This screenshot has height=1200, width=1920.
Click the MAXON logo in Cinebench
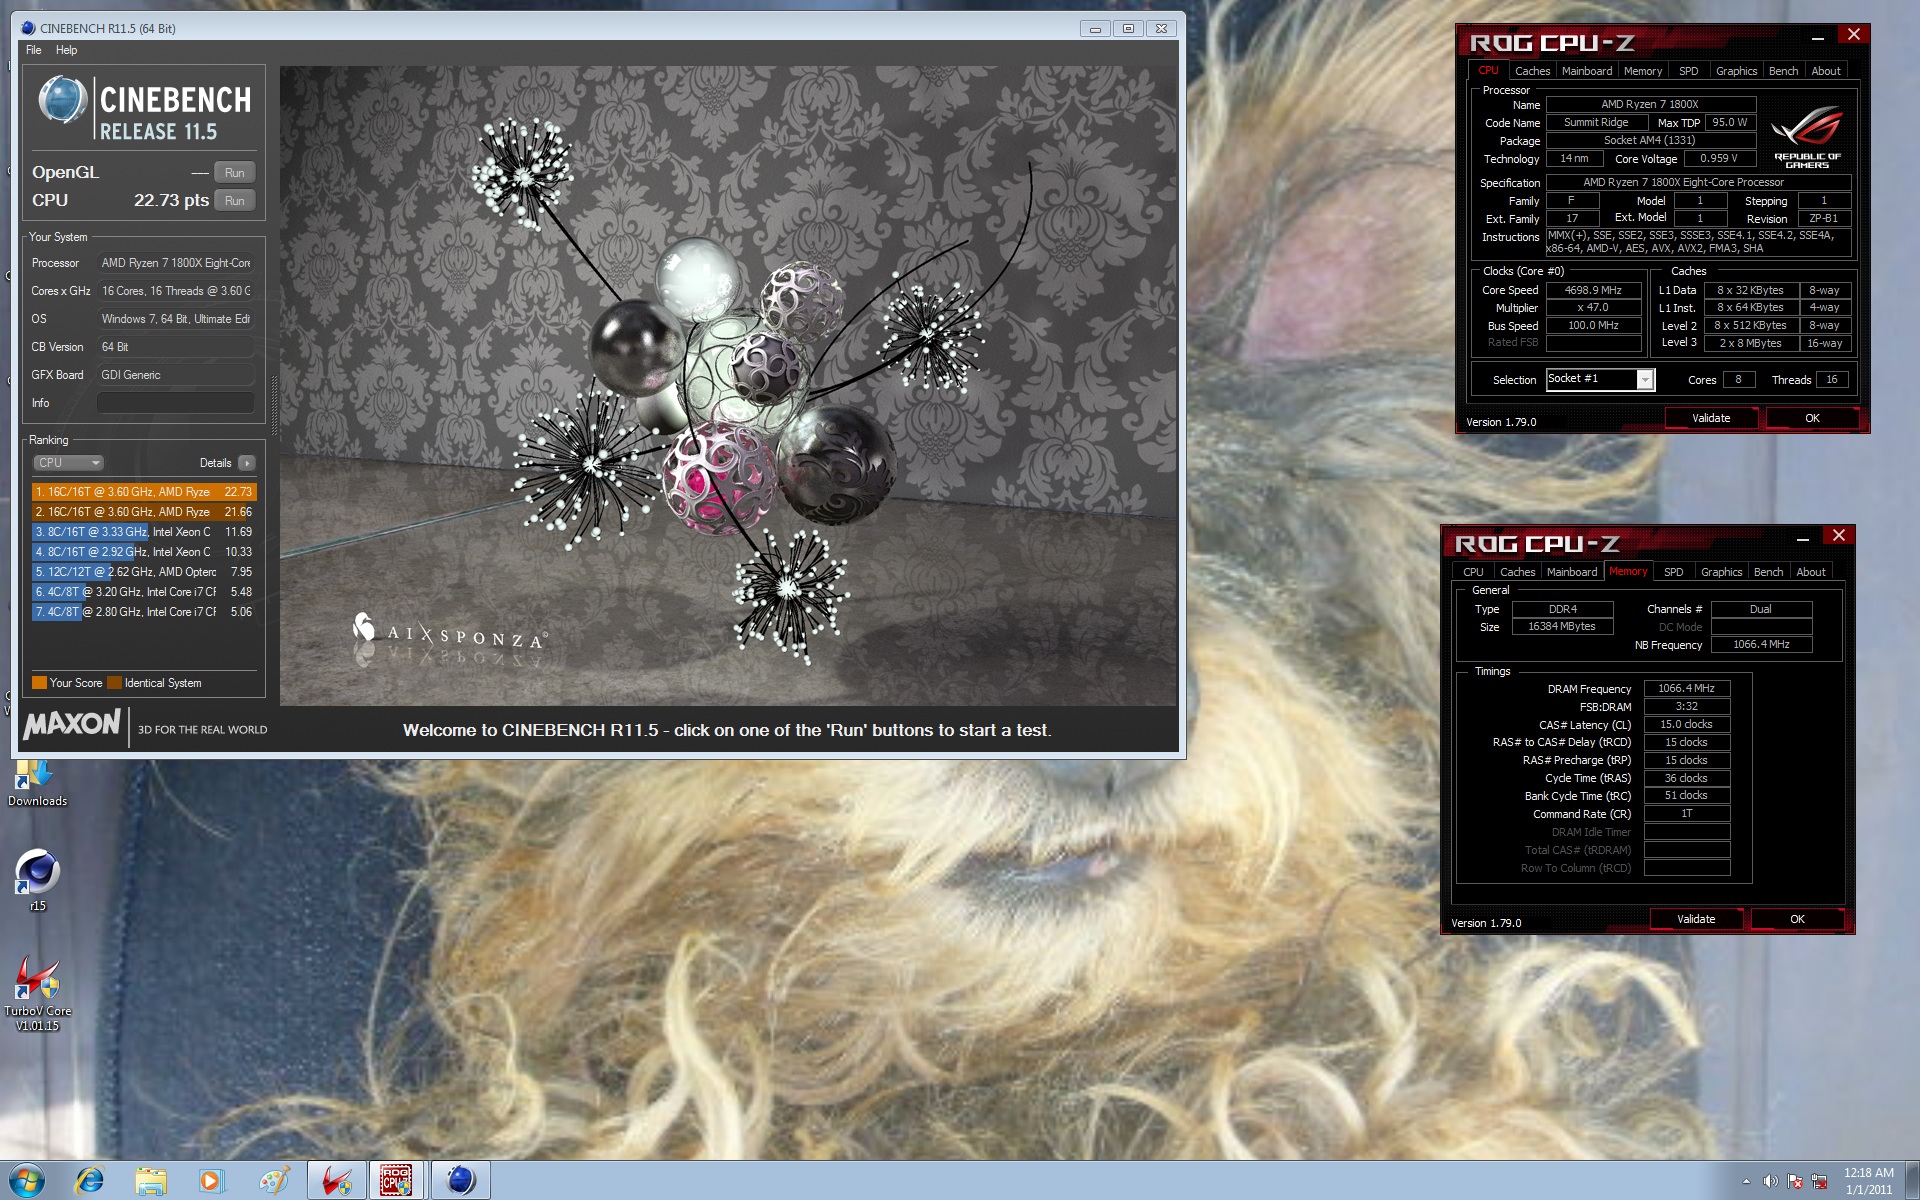click(x=72, y=723)
